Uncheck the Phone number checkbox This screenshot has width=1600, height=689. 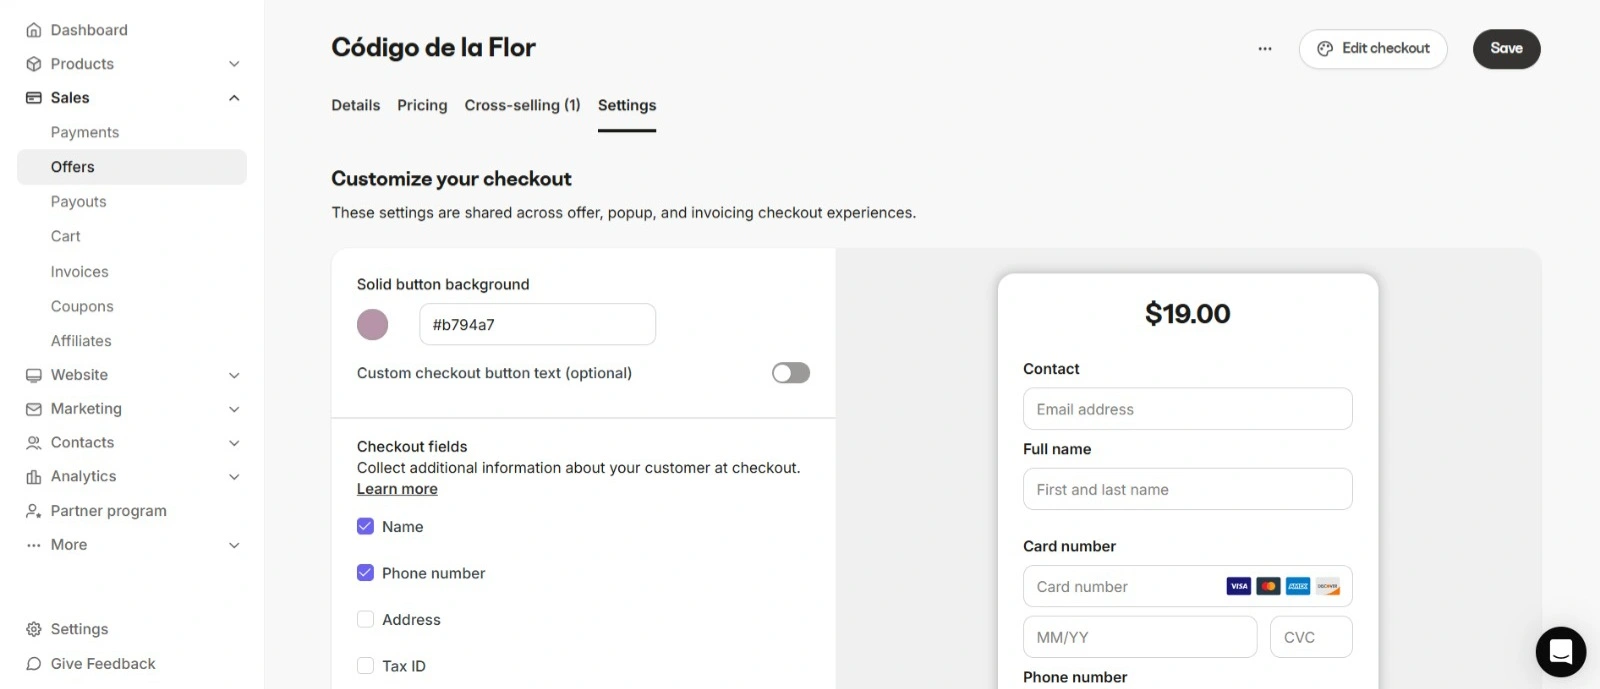point(366,573)
